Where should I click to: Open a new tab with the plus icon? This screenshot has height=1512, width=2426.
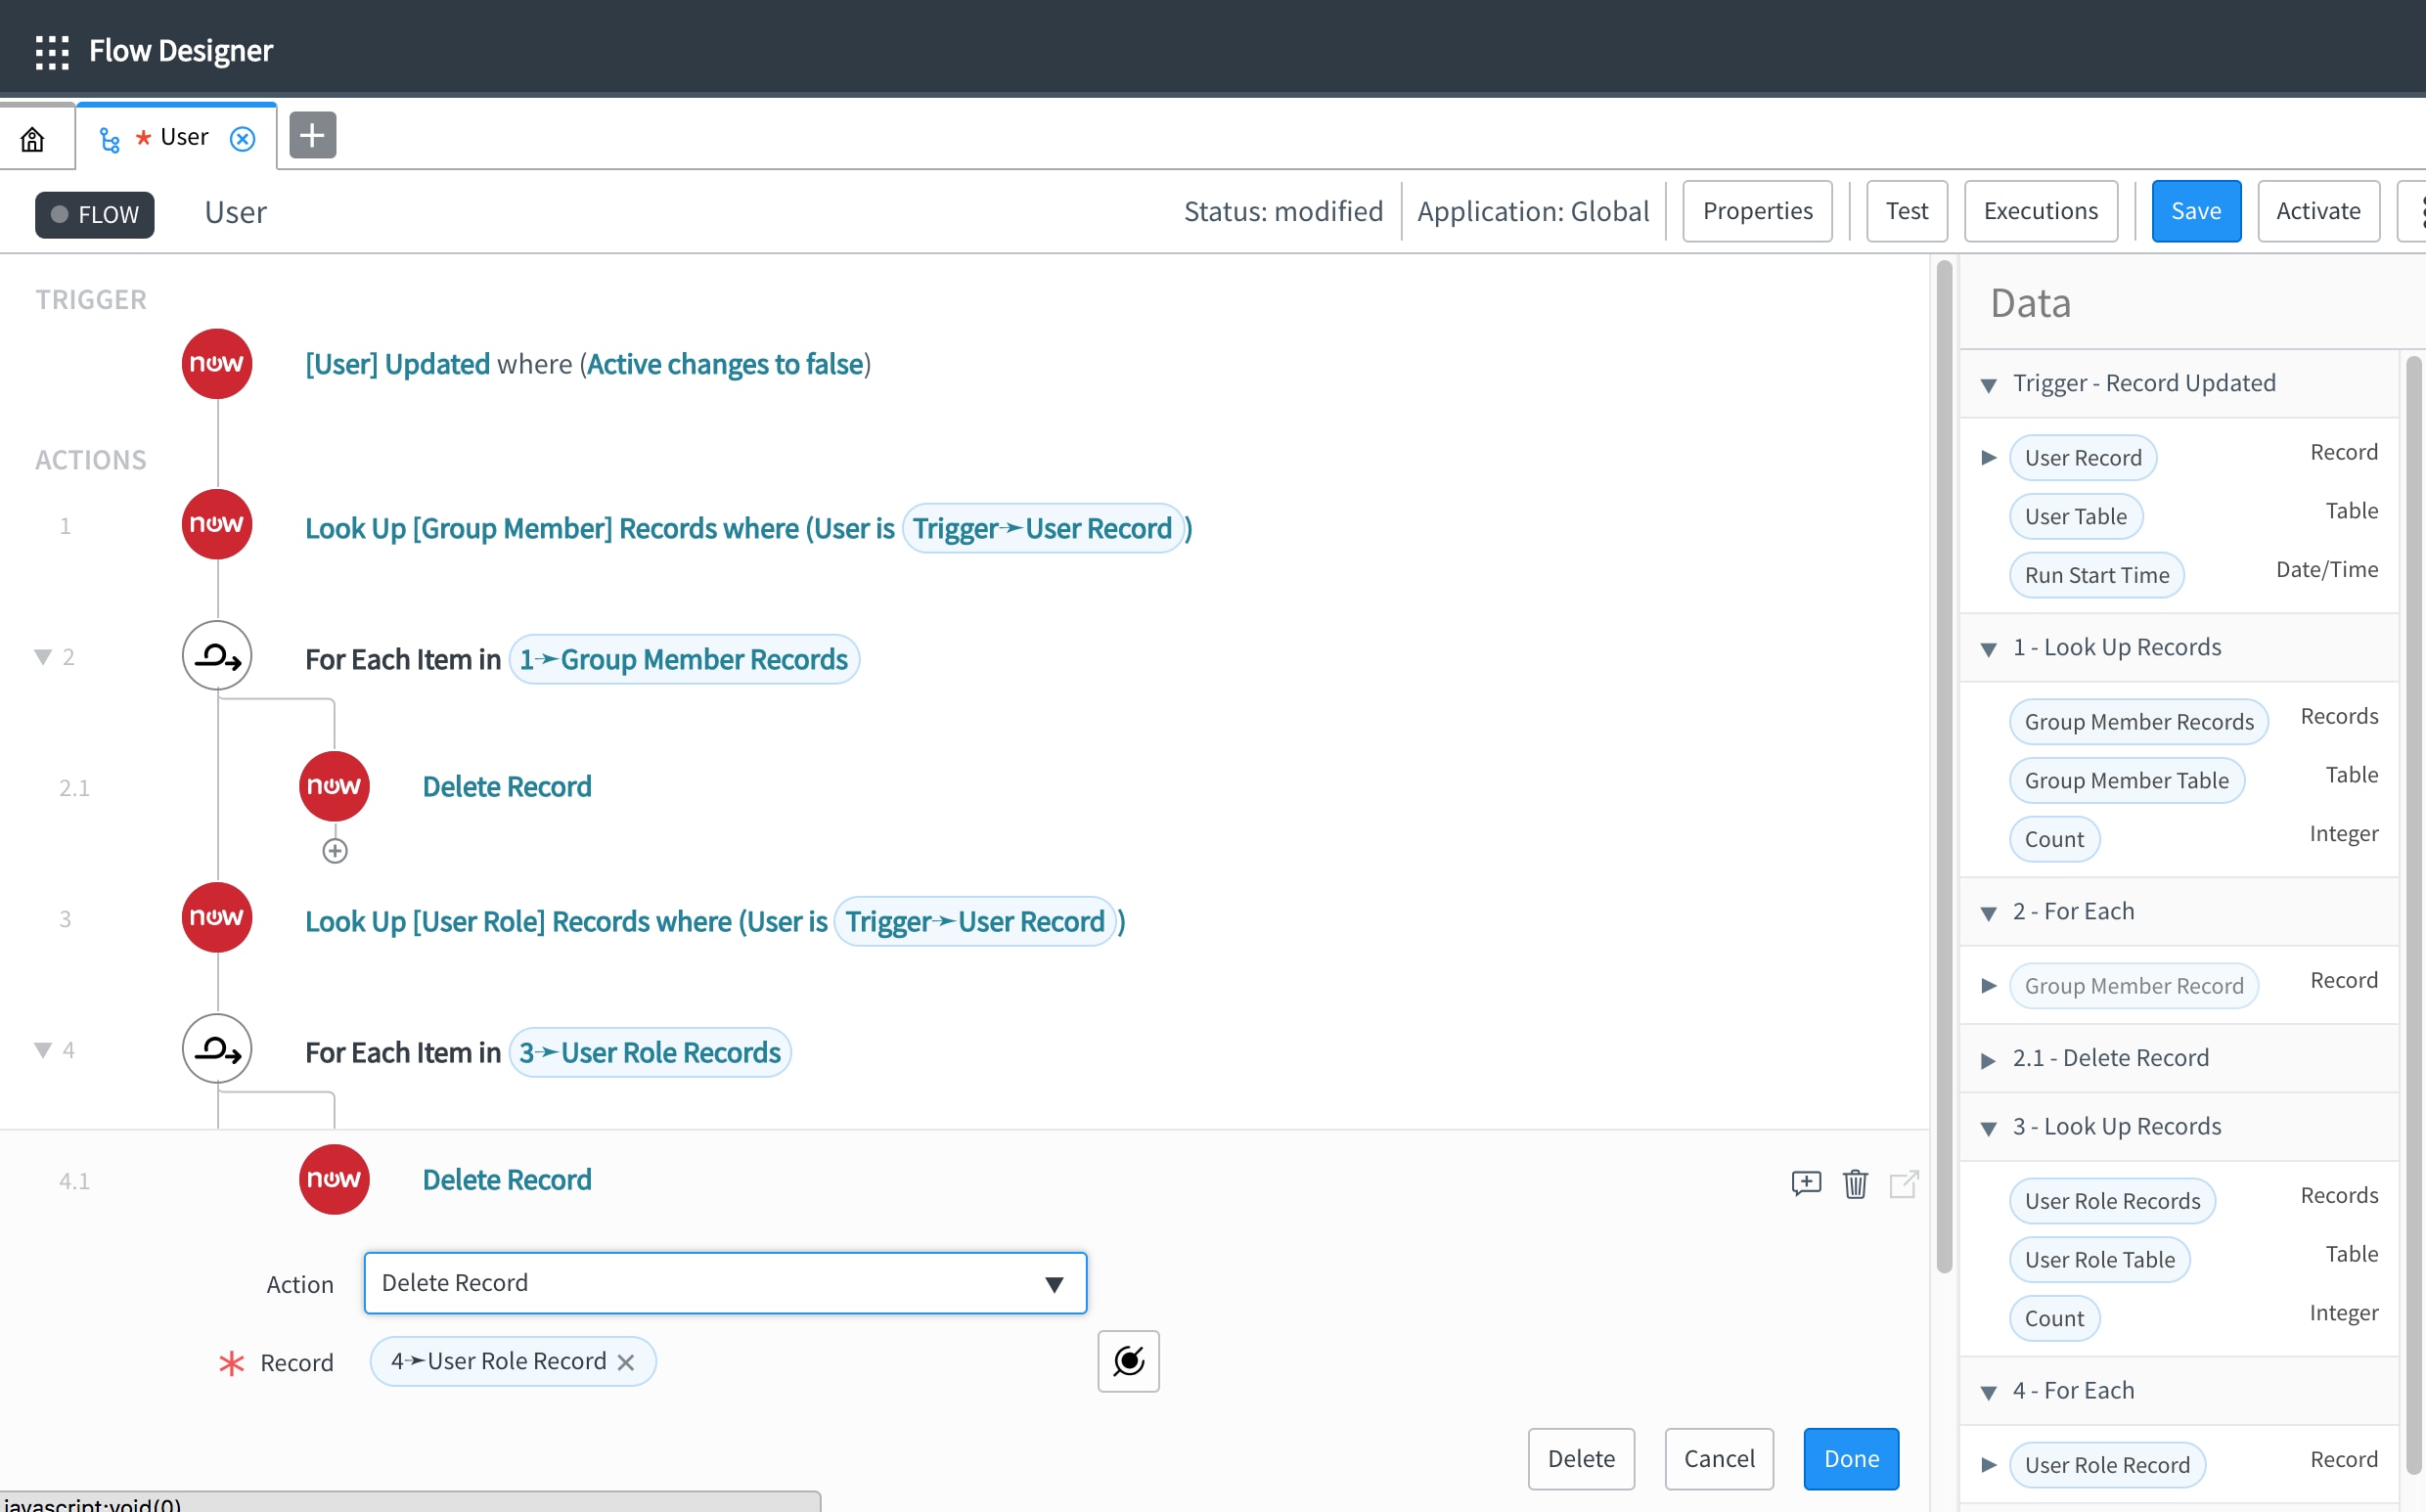click(x=311, y=135)
